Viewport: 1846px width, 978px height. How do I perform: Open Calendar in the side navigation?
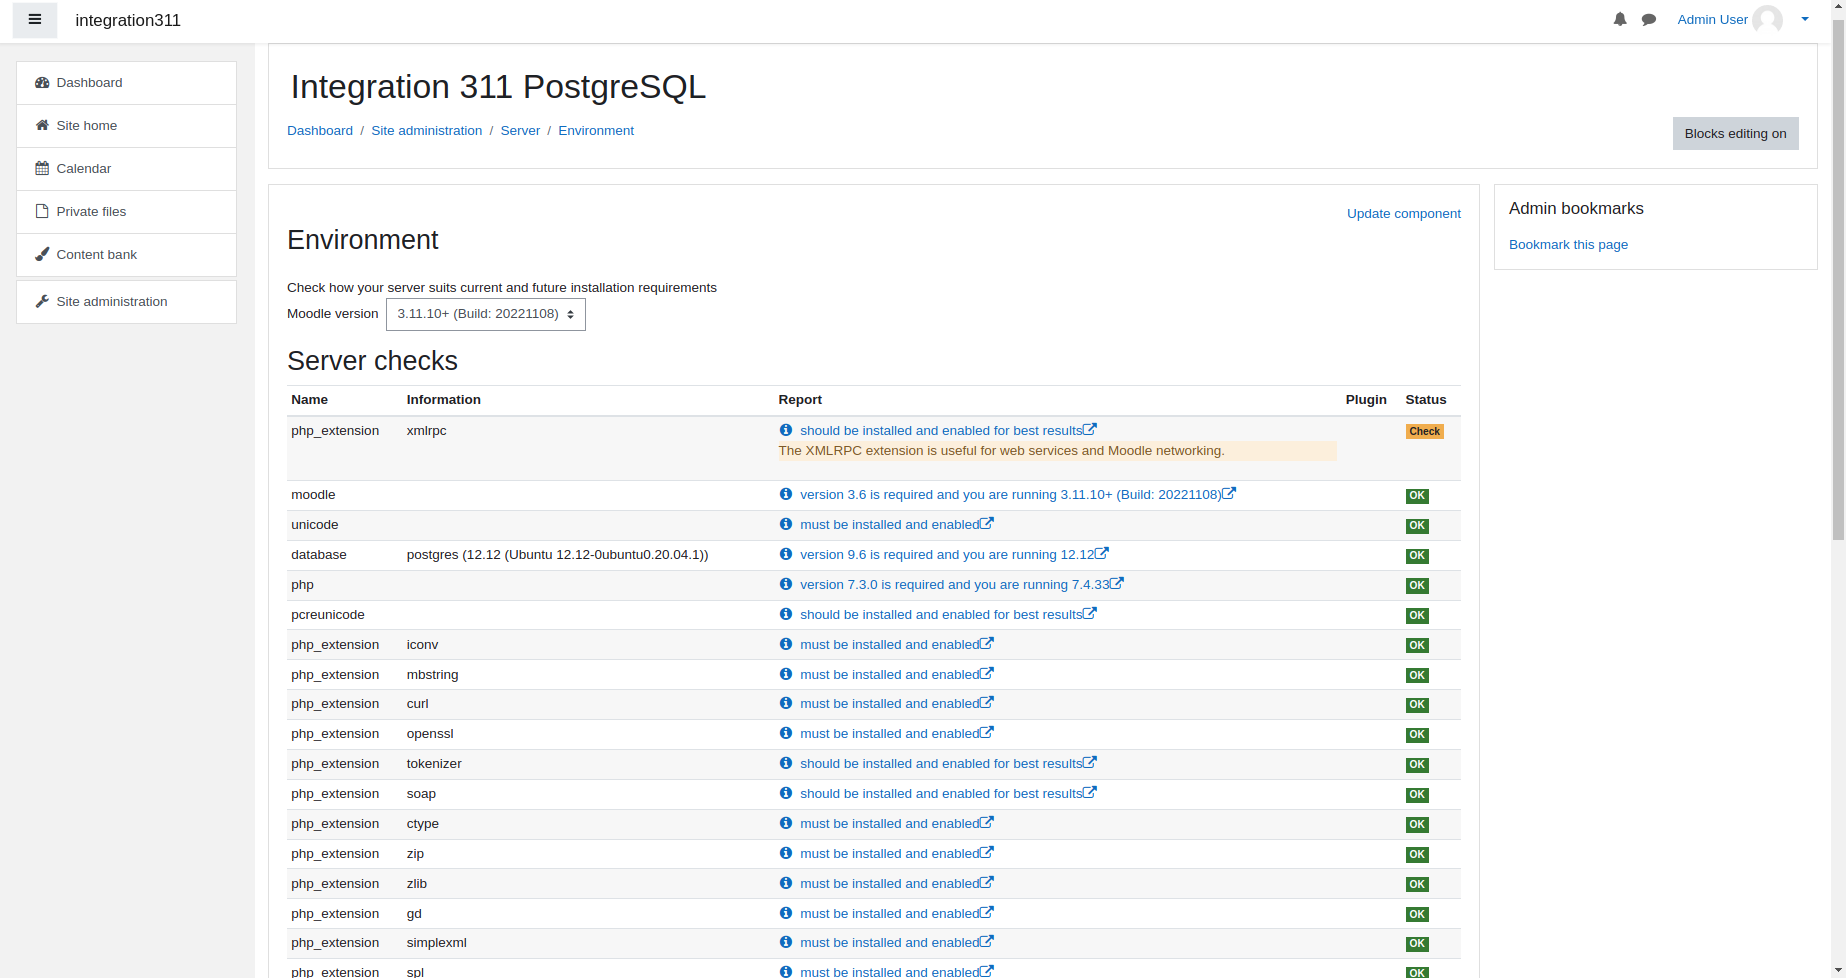(x=127, y=169)
